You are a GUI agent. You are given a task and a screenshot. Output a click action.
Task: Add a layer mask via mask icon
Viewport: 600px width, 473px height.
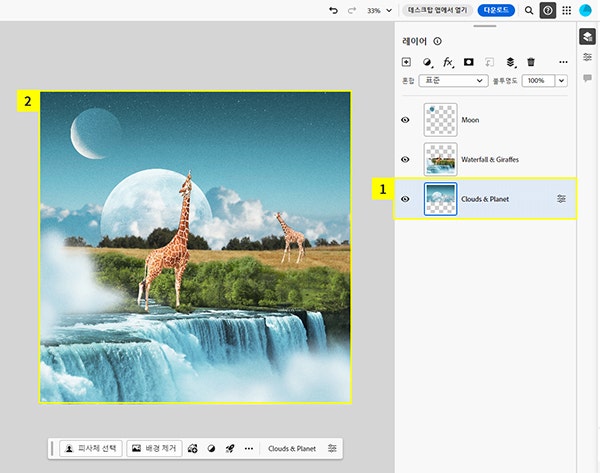tap(468, 62)
